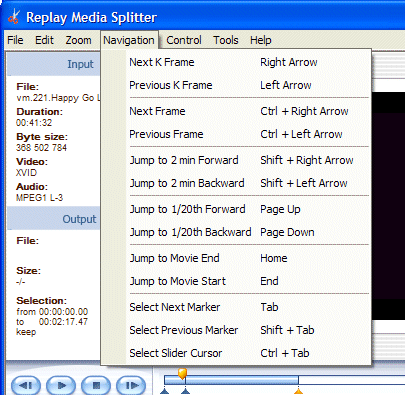Click the output size value -/-

21,282
